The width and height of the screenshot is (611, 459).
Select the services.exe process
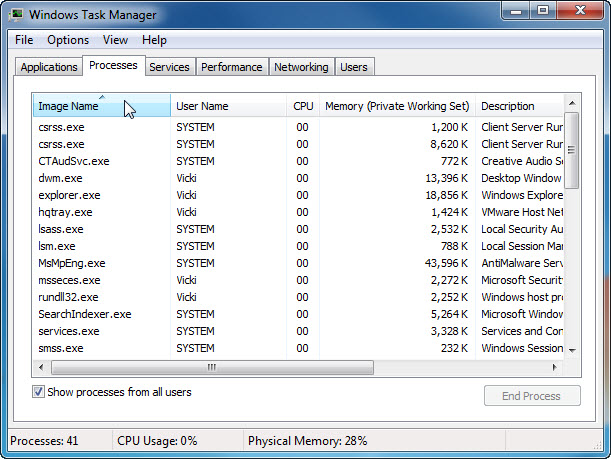(x=298, y=331)
